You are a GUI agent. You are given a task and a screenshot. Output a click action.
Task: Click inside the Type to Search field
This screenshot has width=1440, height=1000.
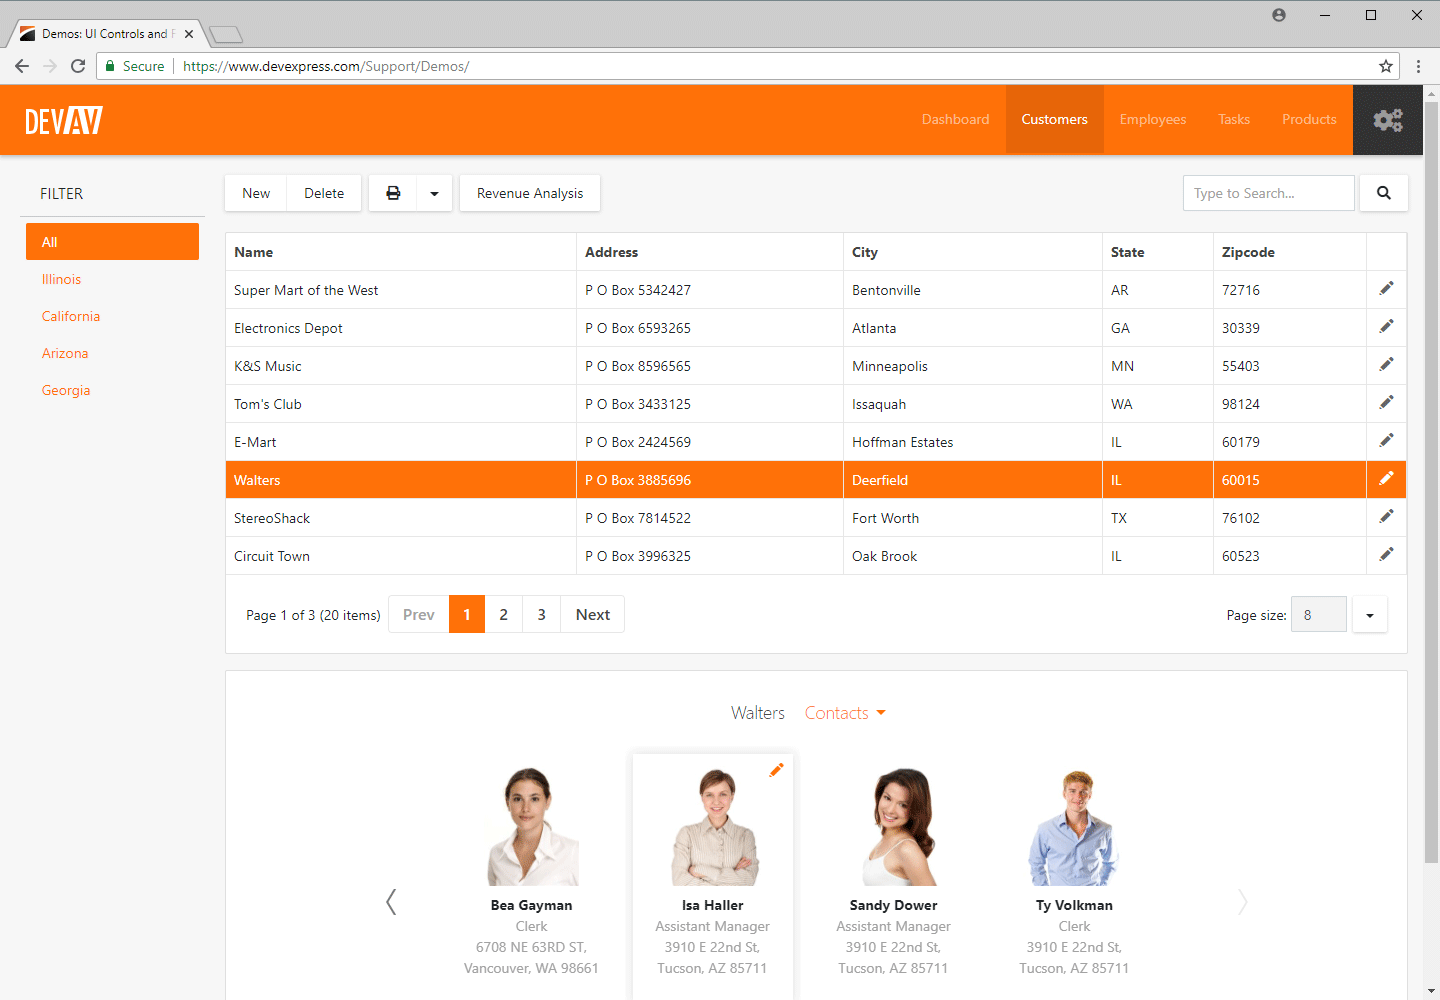pos(1268,193)
